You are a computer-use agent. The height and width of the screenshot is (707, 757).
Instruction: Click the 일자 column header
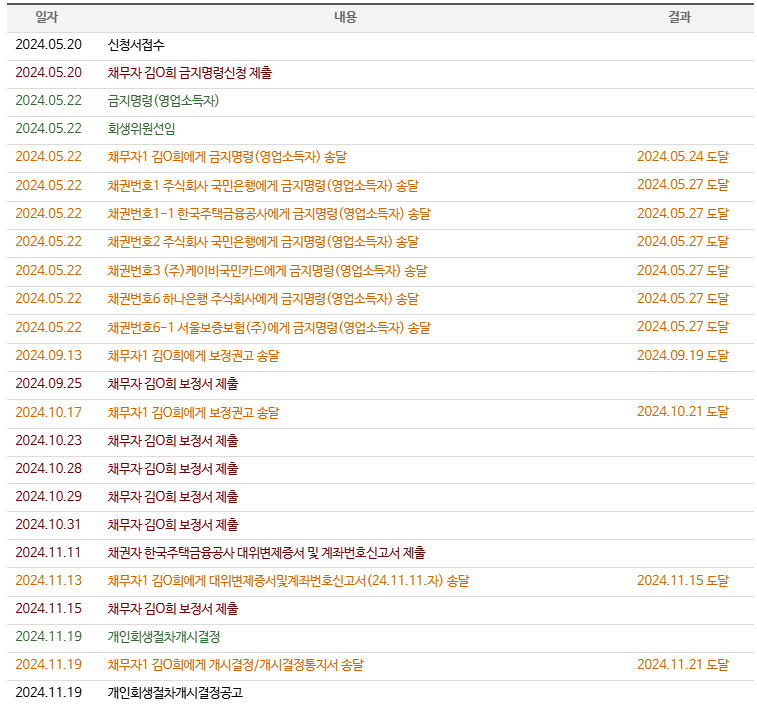click(46, 17)
